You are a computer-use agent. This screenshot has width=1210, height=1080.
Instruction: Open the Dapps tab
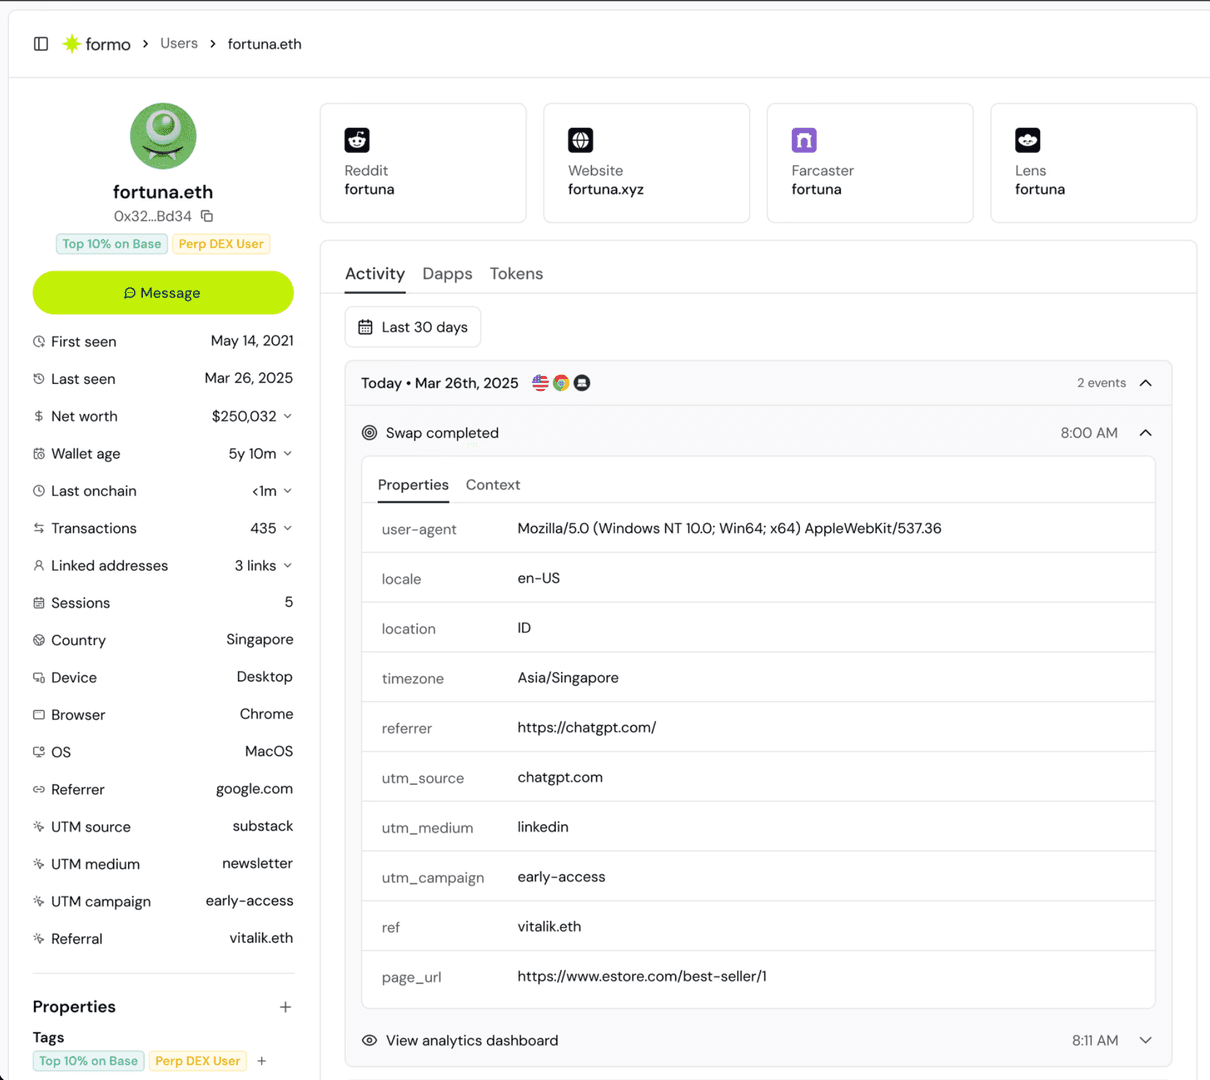click(447, 273)
